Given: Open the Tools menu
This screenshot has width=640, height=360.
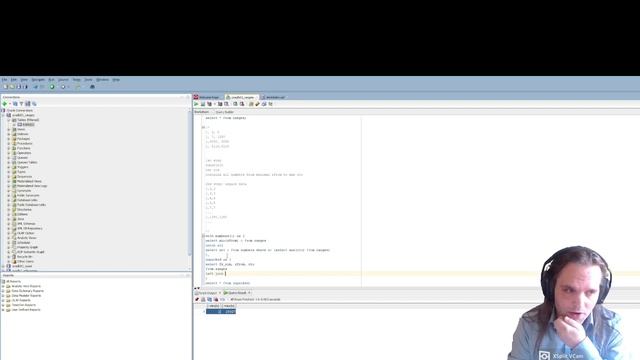Looking at the screenshot, I should click(88, 80).
